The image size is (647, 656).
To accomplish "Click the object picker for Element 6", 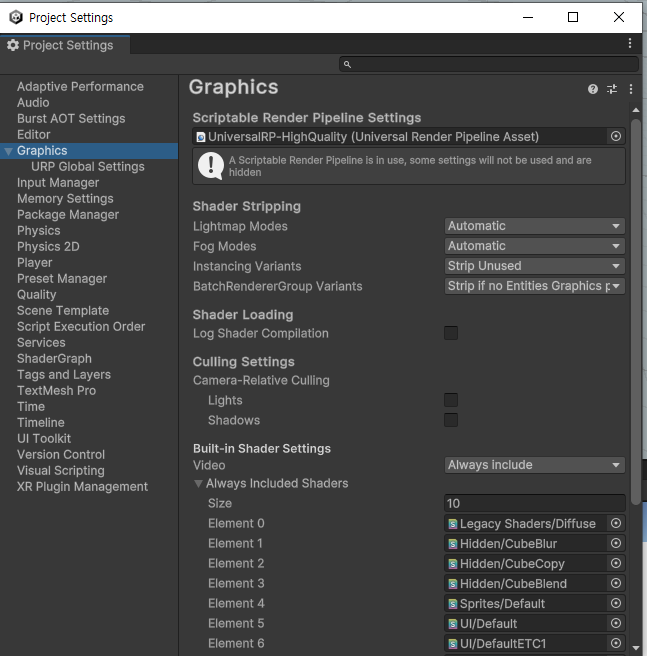I will (616, 643).
